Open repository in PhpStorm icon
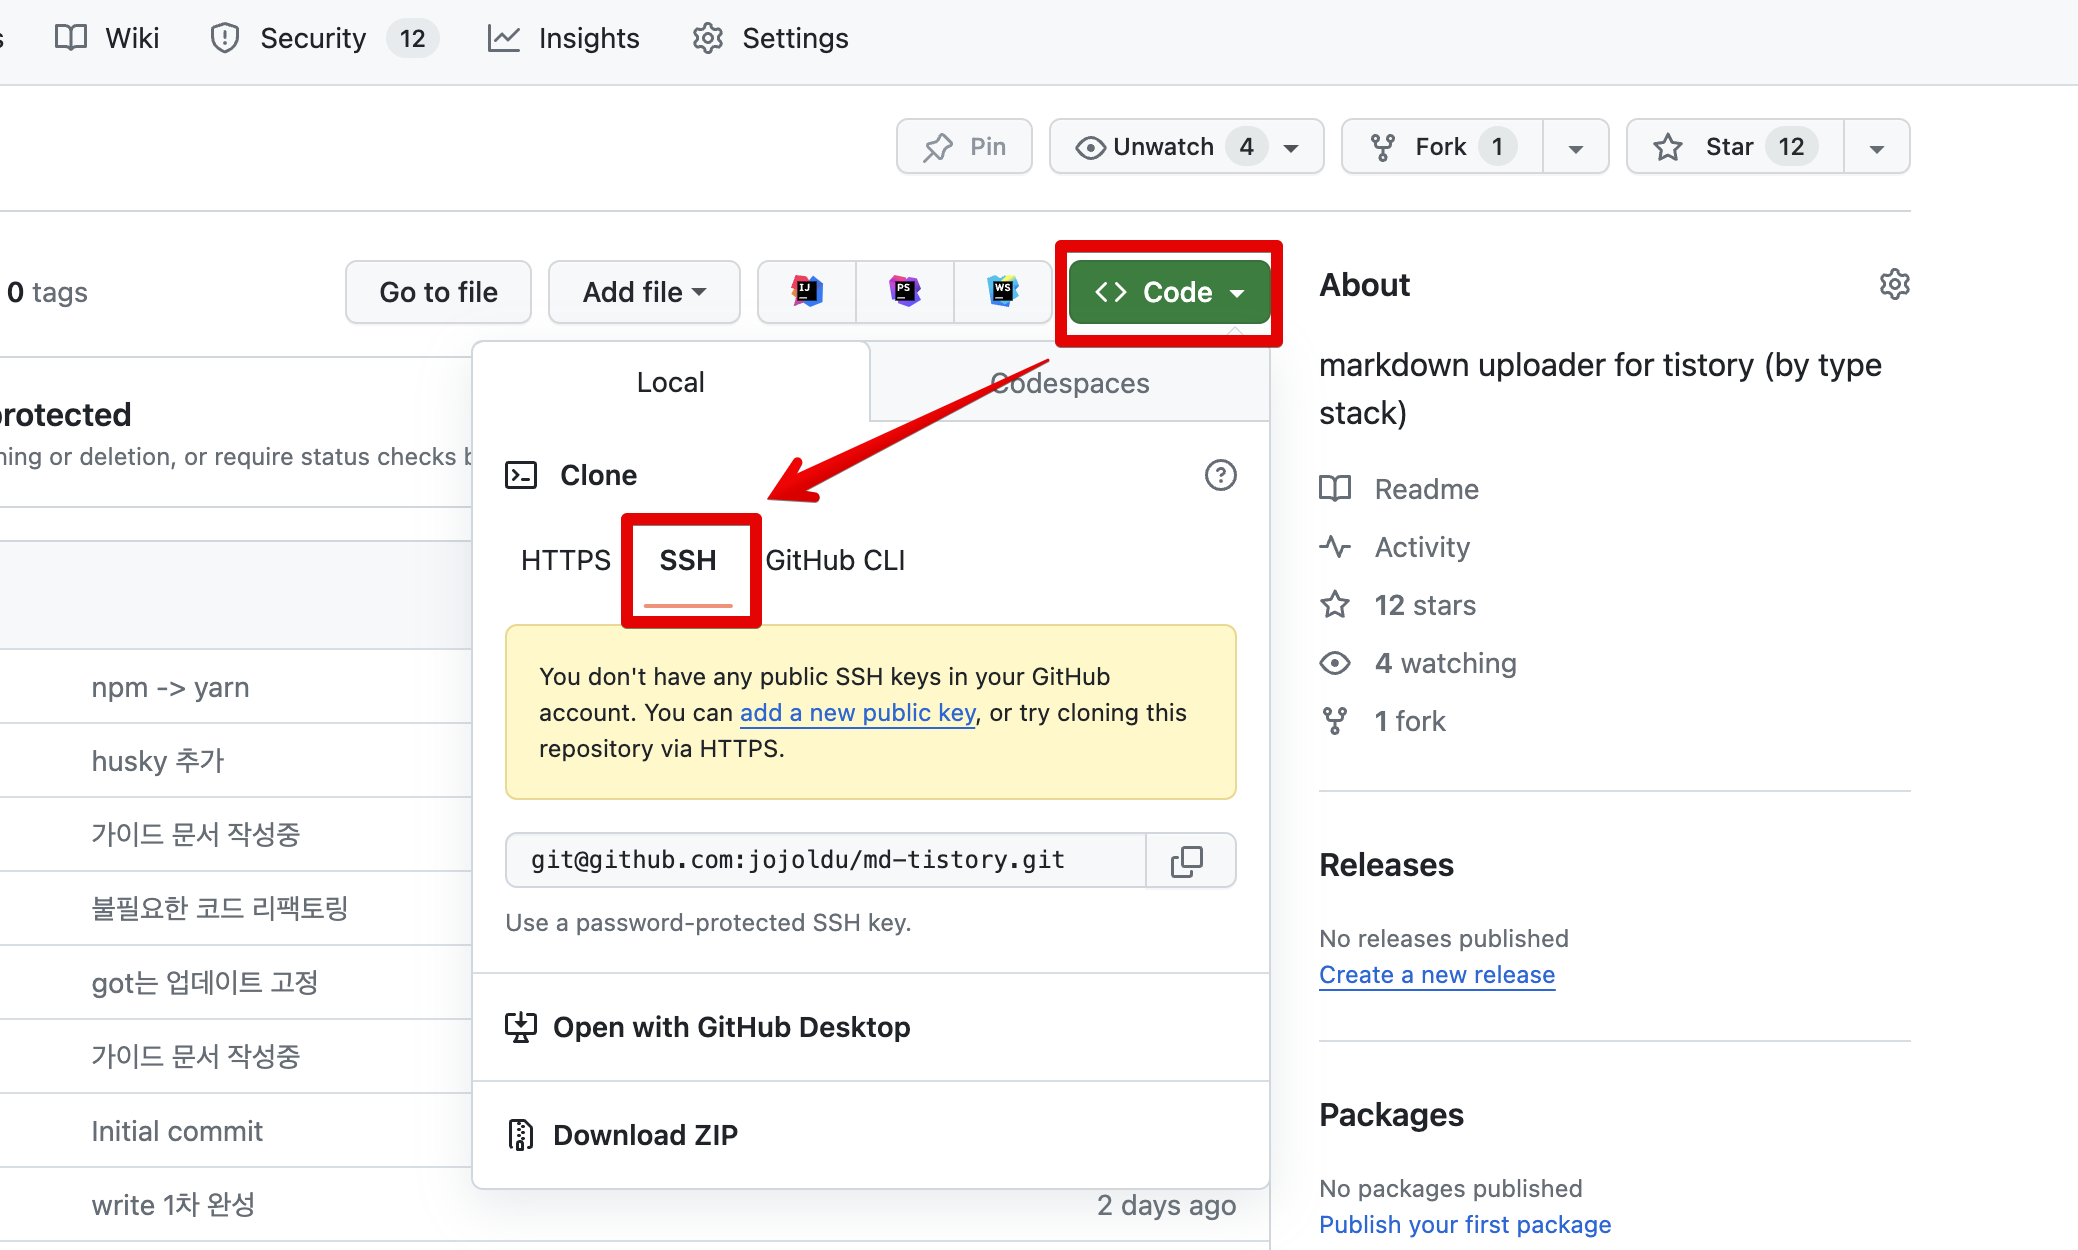Screen dimensions: 2078x1250 pyautogui.click(x=905, y=292)
